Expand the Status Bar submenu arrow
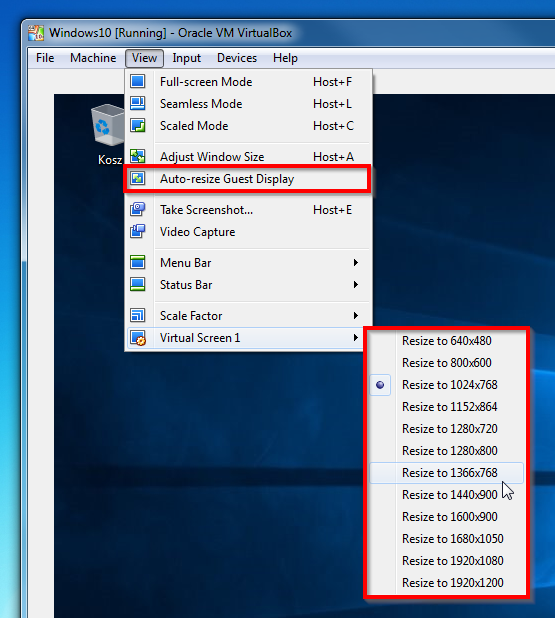This screenshot has height=618, width=555. pyautogui.click(x=356, y=285)
